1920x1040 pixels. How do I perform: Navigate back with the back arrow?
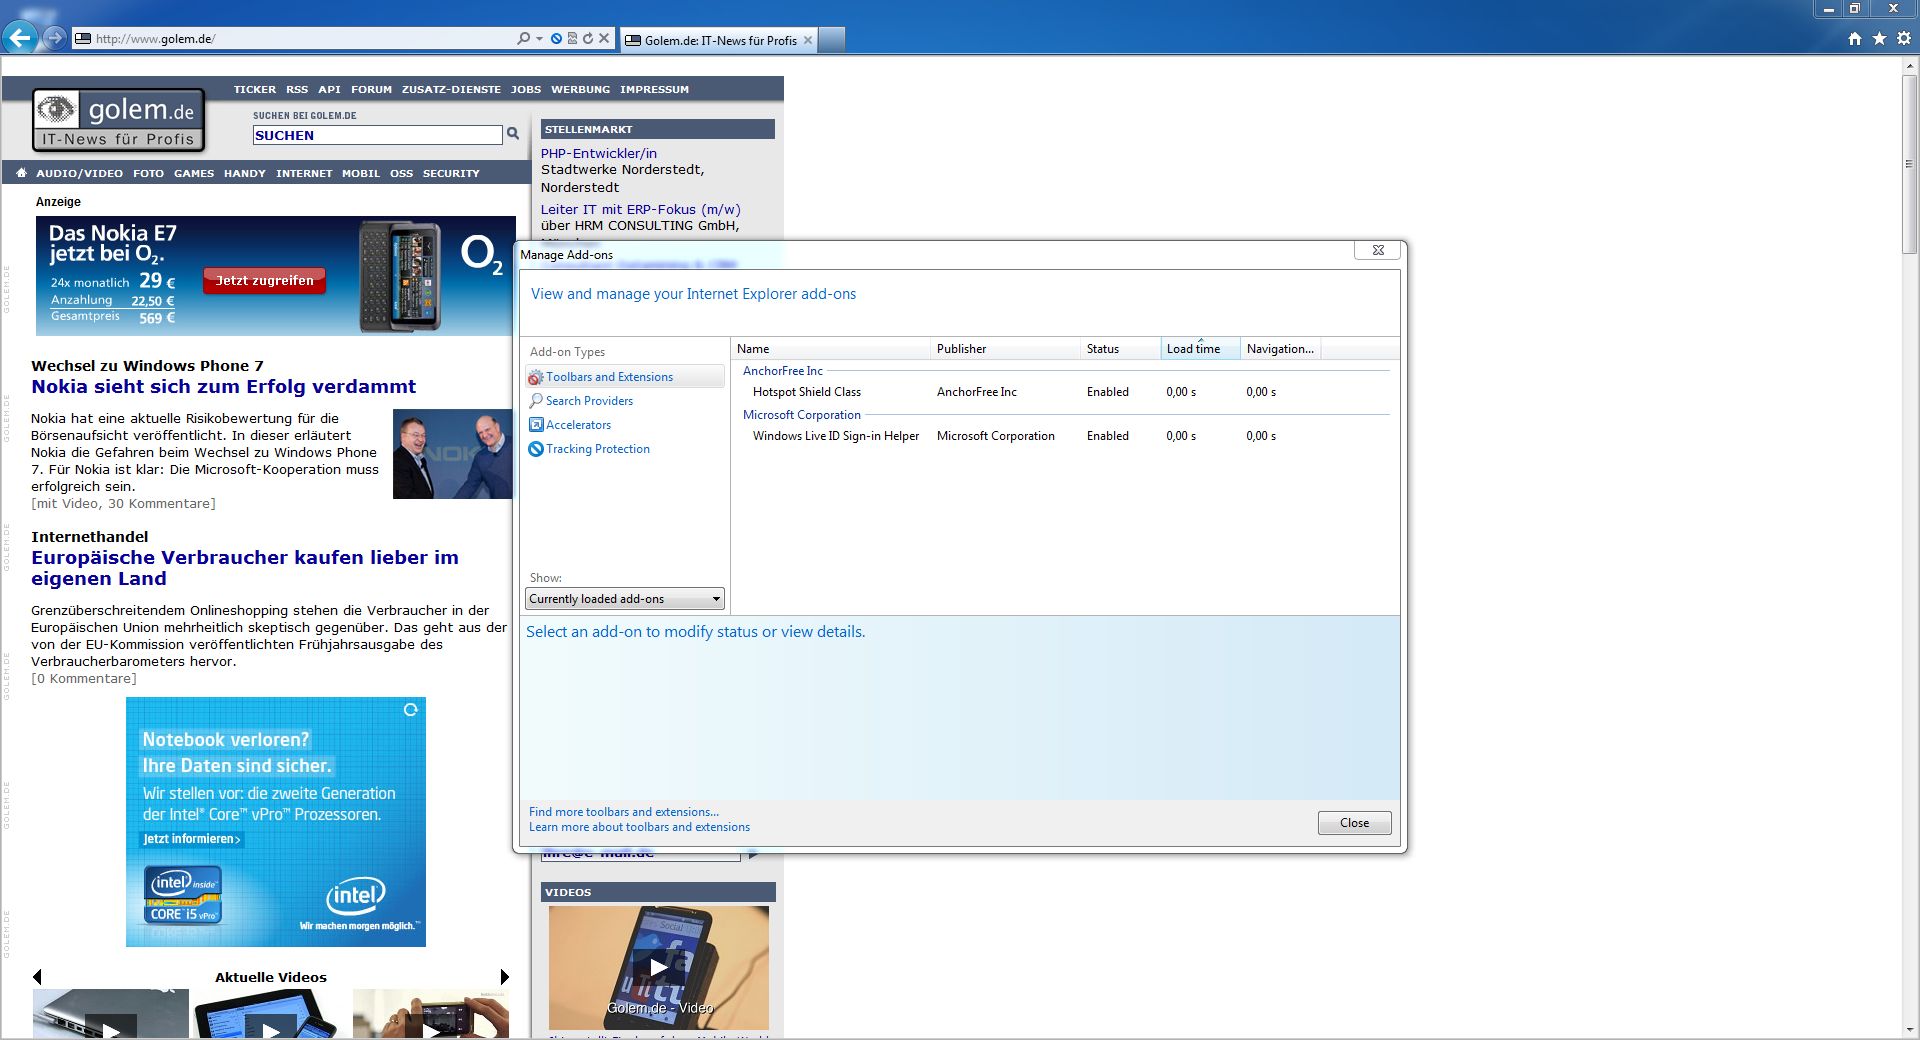(x=18, y=39)
